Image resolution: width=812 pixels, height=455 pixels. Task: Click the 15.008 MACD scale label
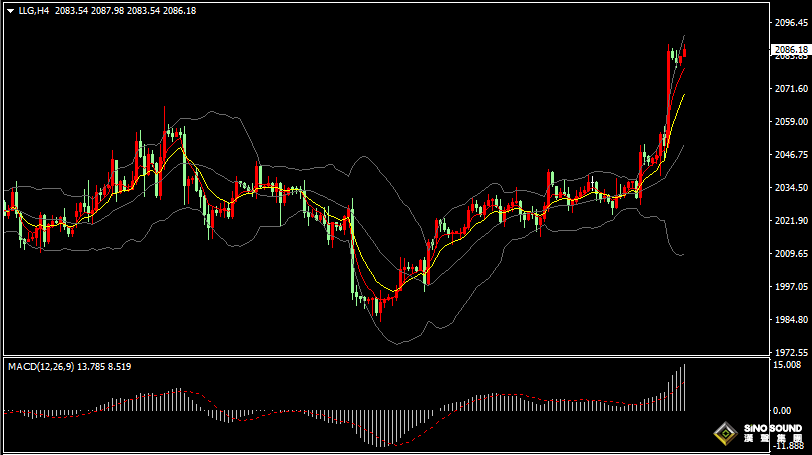788,366
